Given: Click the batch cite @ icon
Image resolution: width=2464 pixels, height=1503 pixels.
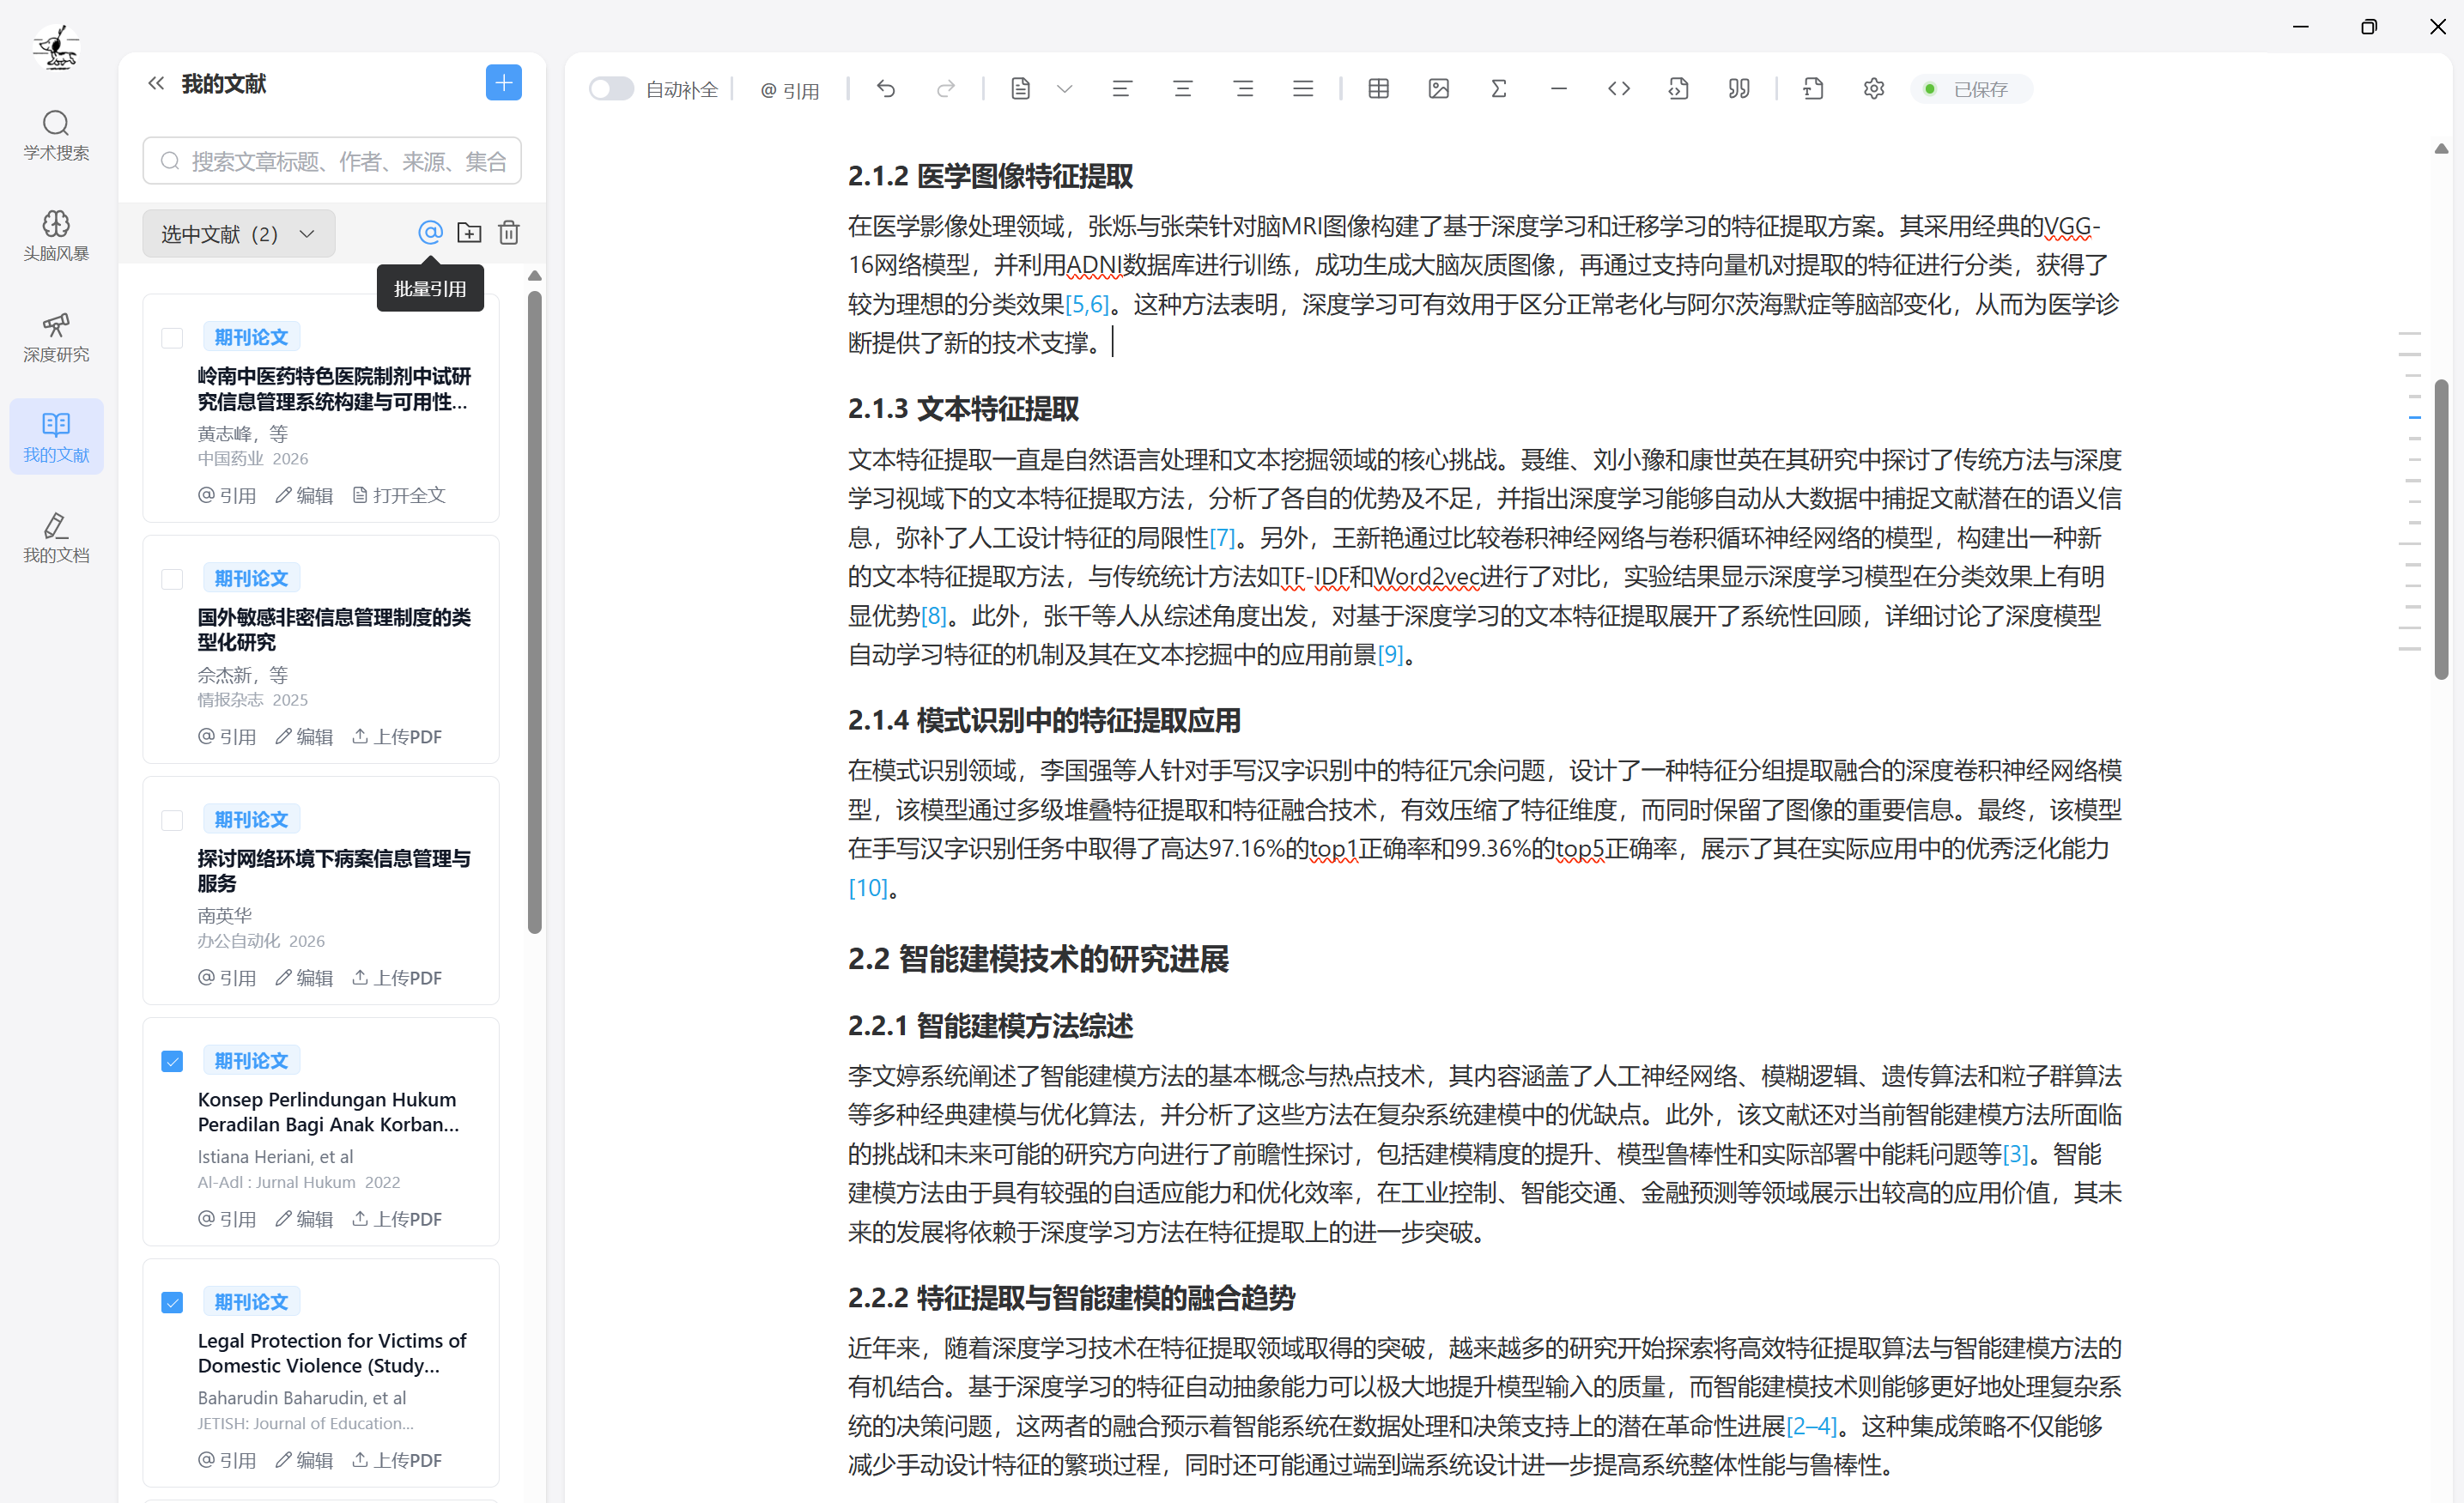Looking at the screenshot, I should 430,233.
